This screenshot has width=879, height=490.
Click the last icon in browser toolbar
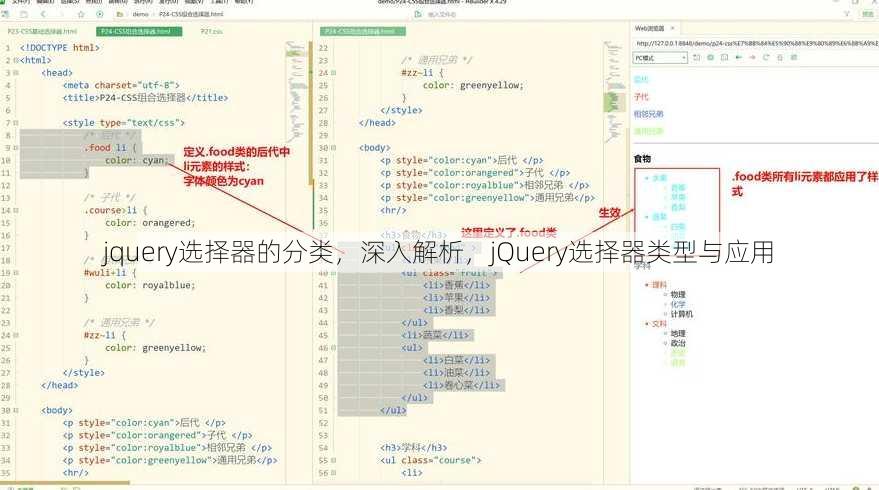pyautogui.click(x=794, y=58)
